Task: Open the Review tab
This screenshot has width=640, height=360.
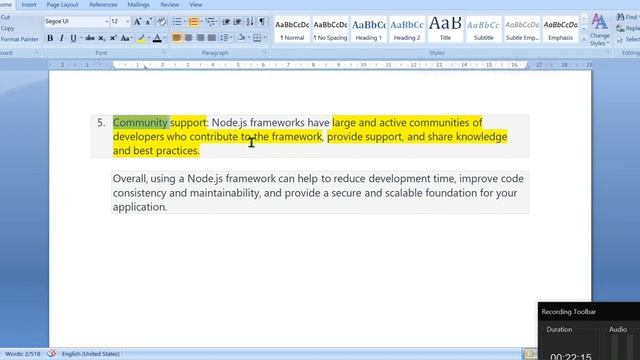Action: coord(169,5)
